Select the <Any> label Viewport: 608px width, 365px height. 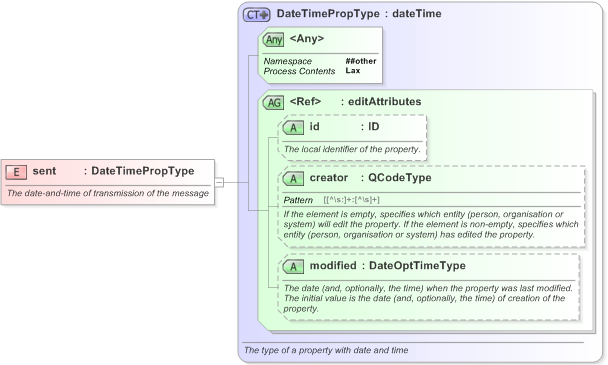coord(307,38)
